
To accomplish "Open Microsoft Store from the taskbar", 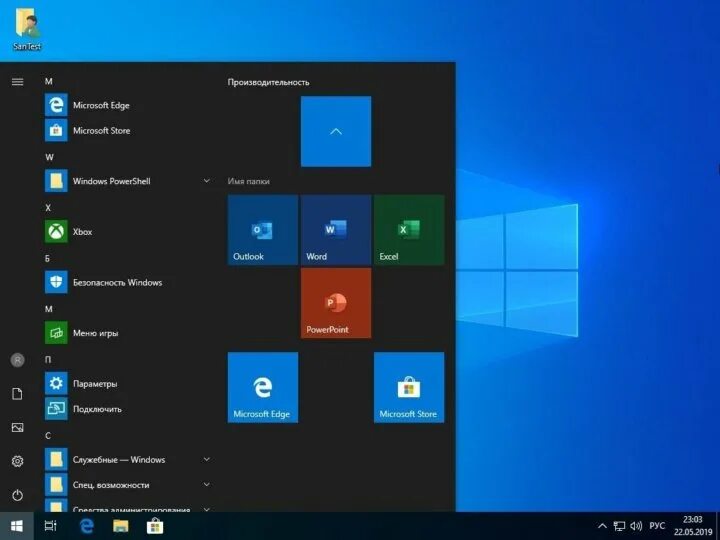I will 155,526.
